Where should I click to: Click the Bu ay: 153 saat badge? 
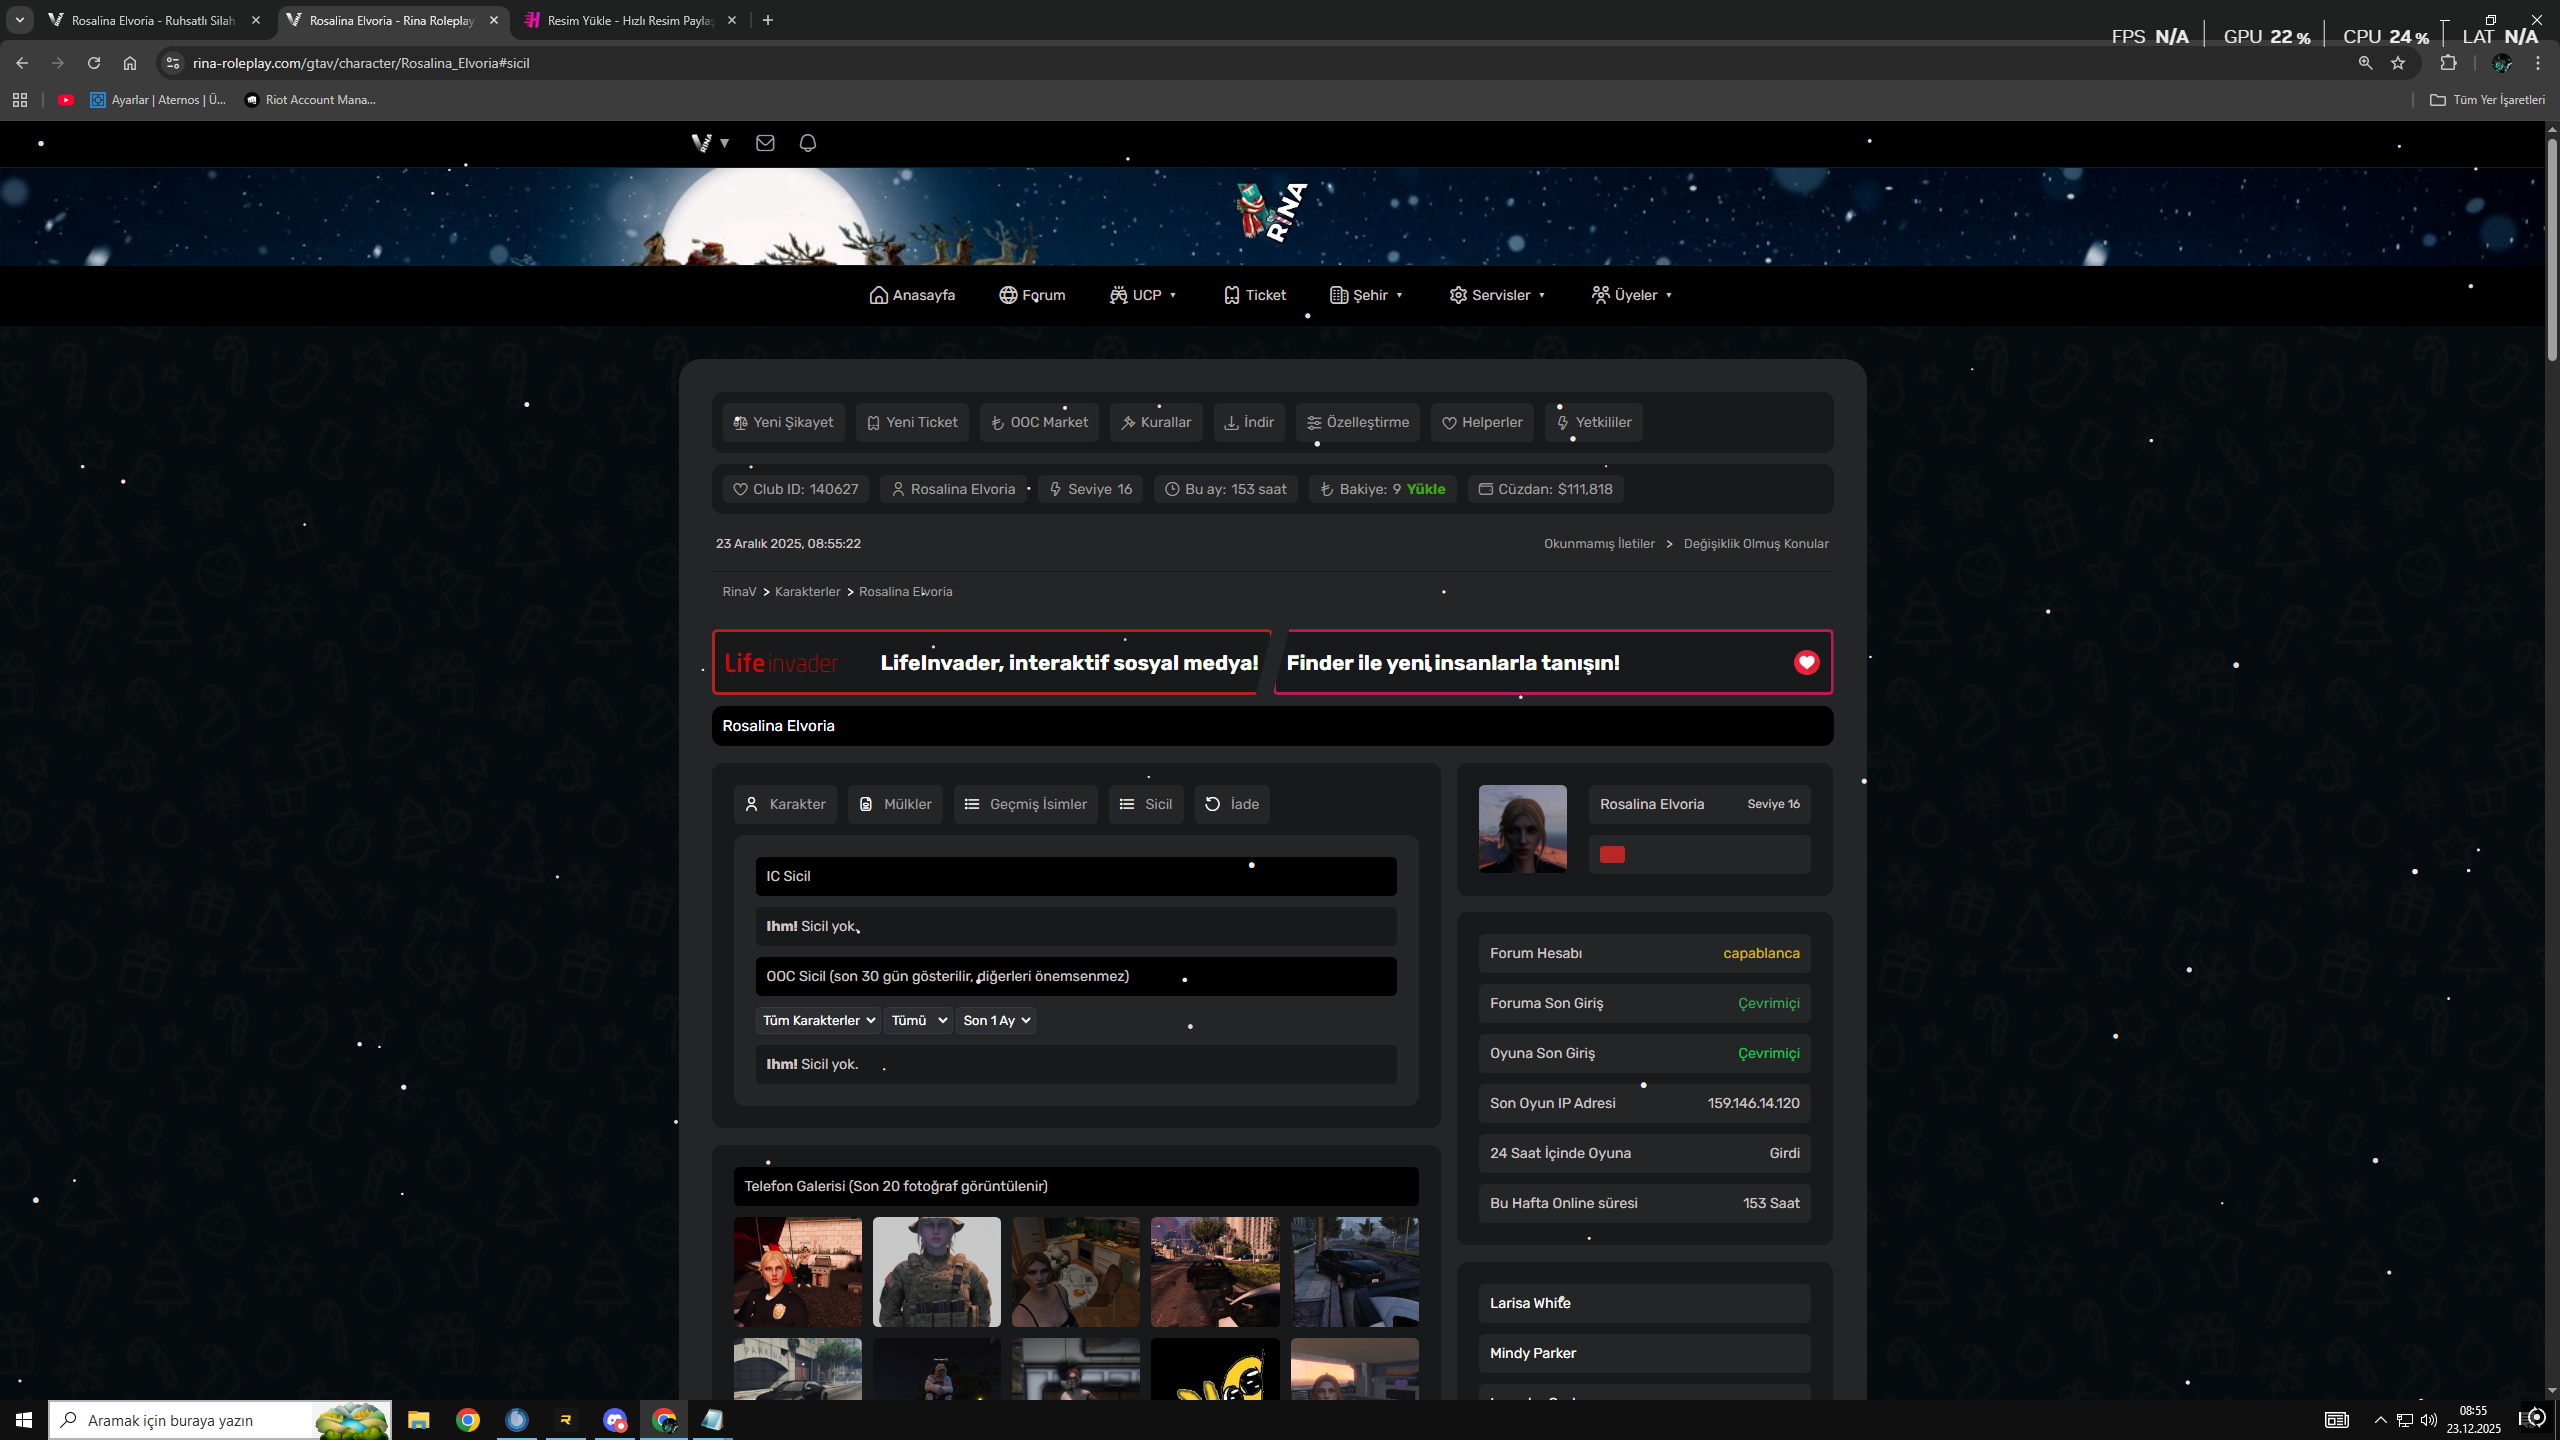tap(1226, 489)
